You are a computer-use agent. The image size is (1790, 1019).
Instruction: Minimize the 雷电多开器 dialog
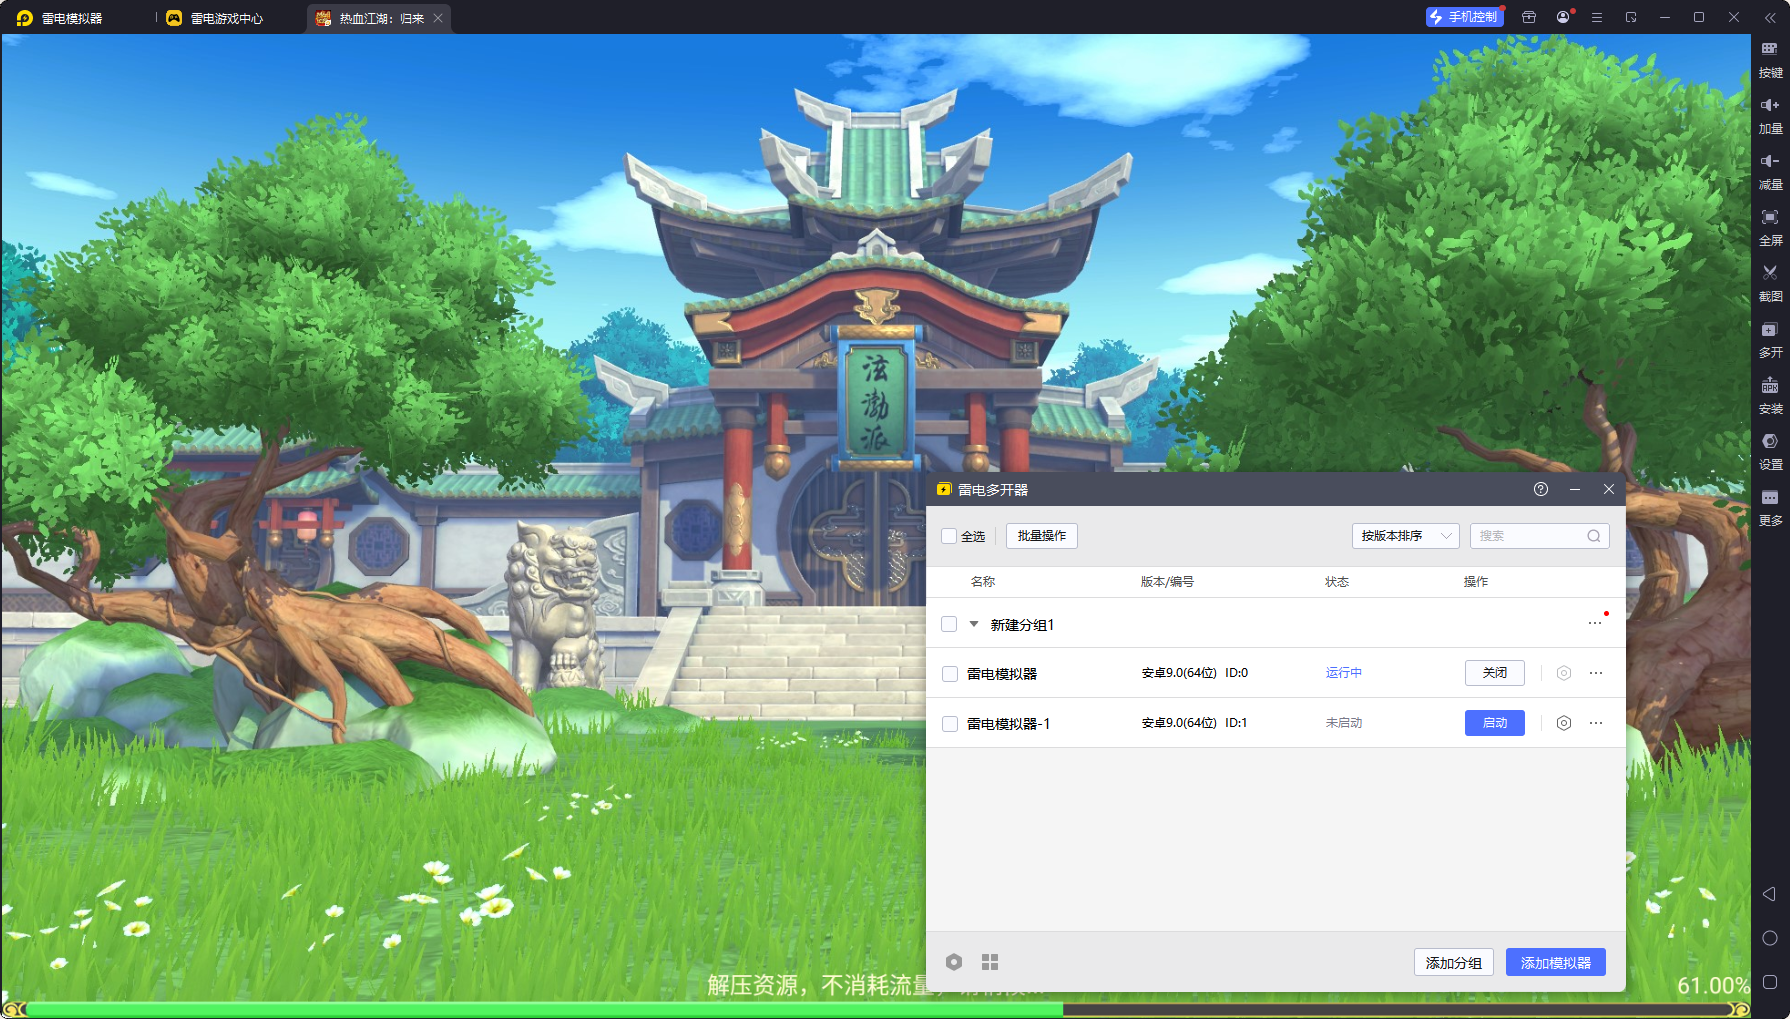point(1575,489)
